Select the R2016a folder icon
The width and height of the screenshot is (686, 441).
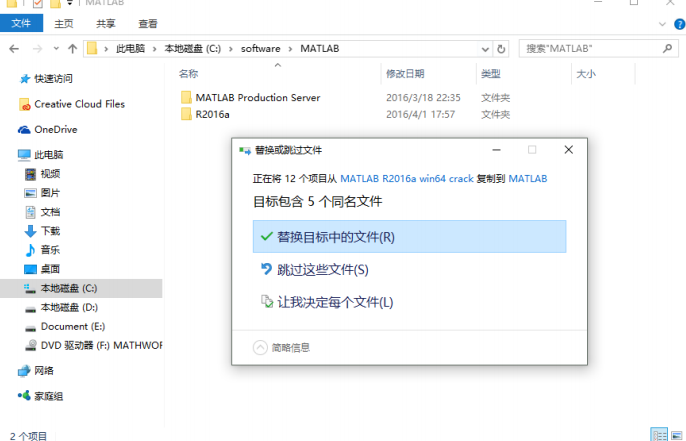coord(186,114)
